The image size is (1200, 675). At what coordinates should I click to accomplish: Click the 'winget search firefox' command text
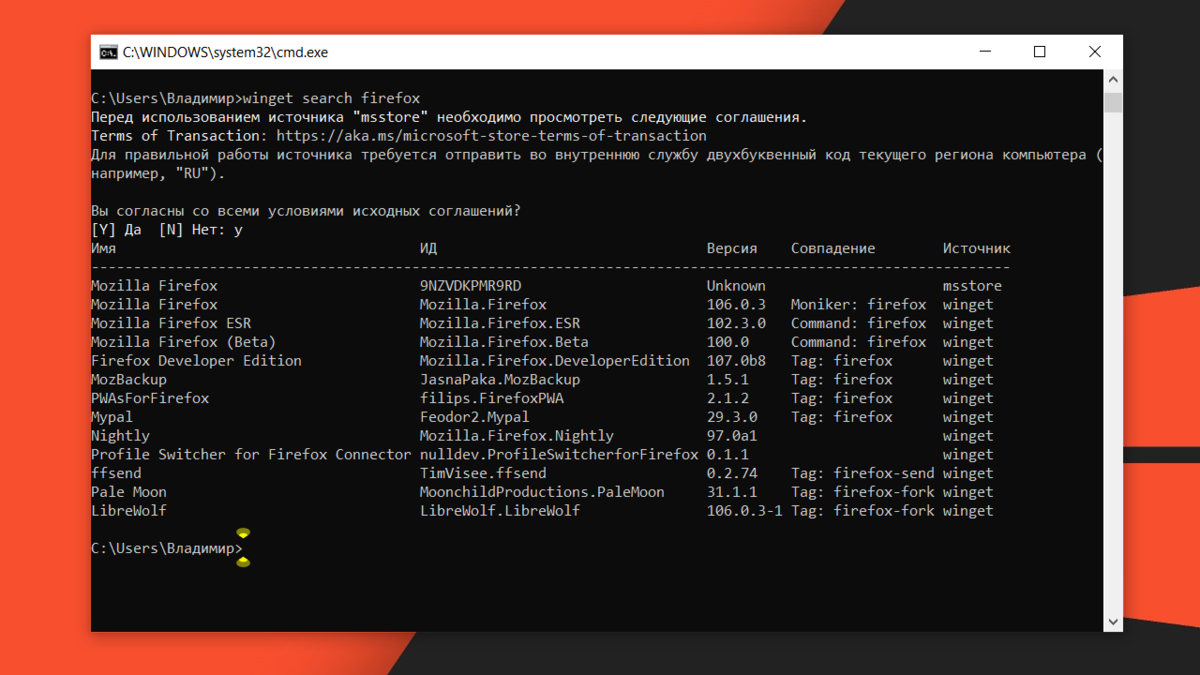pyautogui.click(x=331, y=98)
